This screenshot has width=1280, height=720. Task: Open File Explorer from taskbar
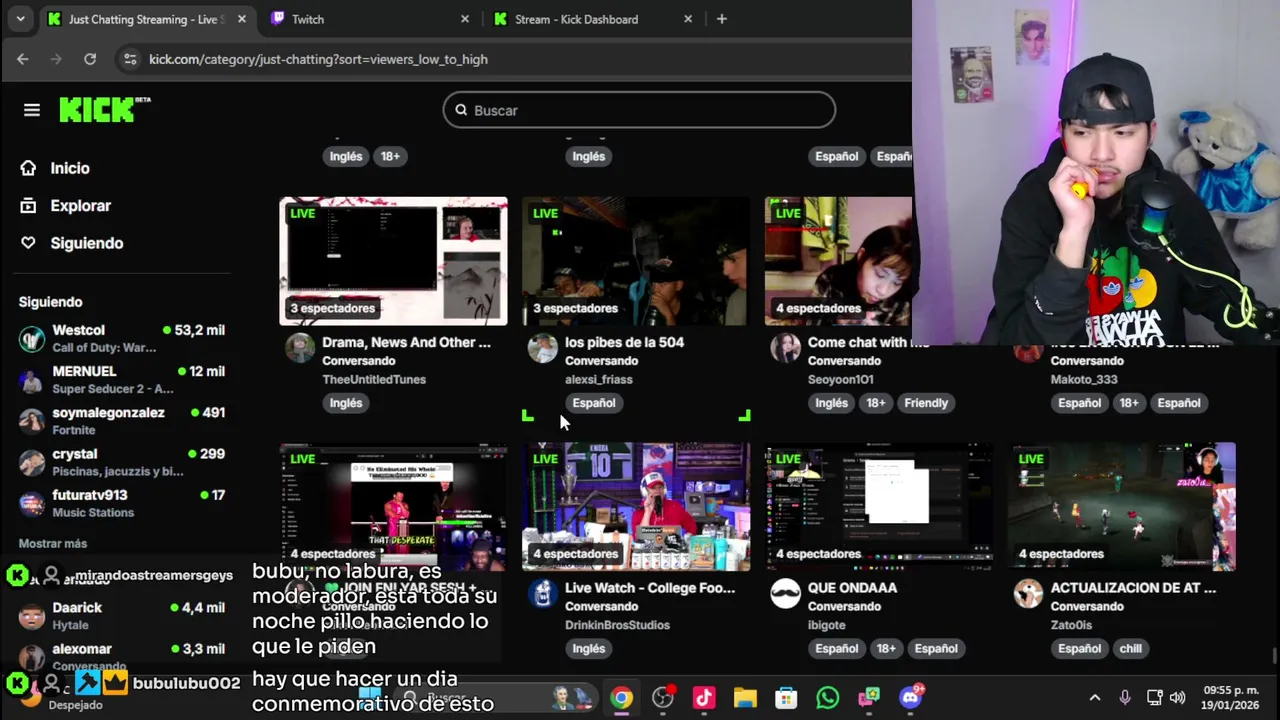(745, 698)
